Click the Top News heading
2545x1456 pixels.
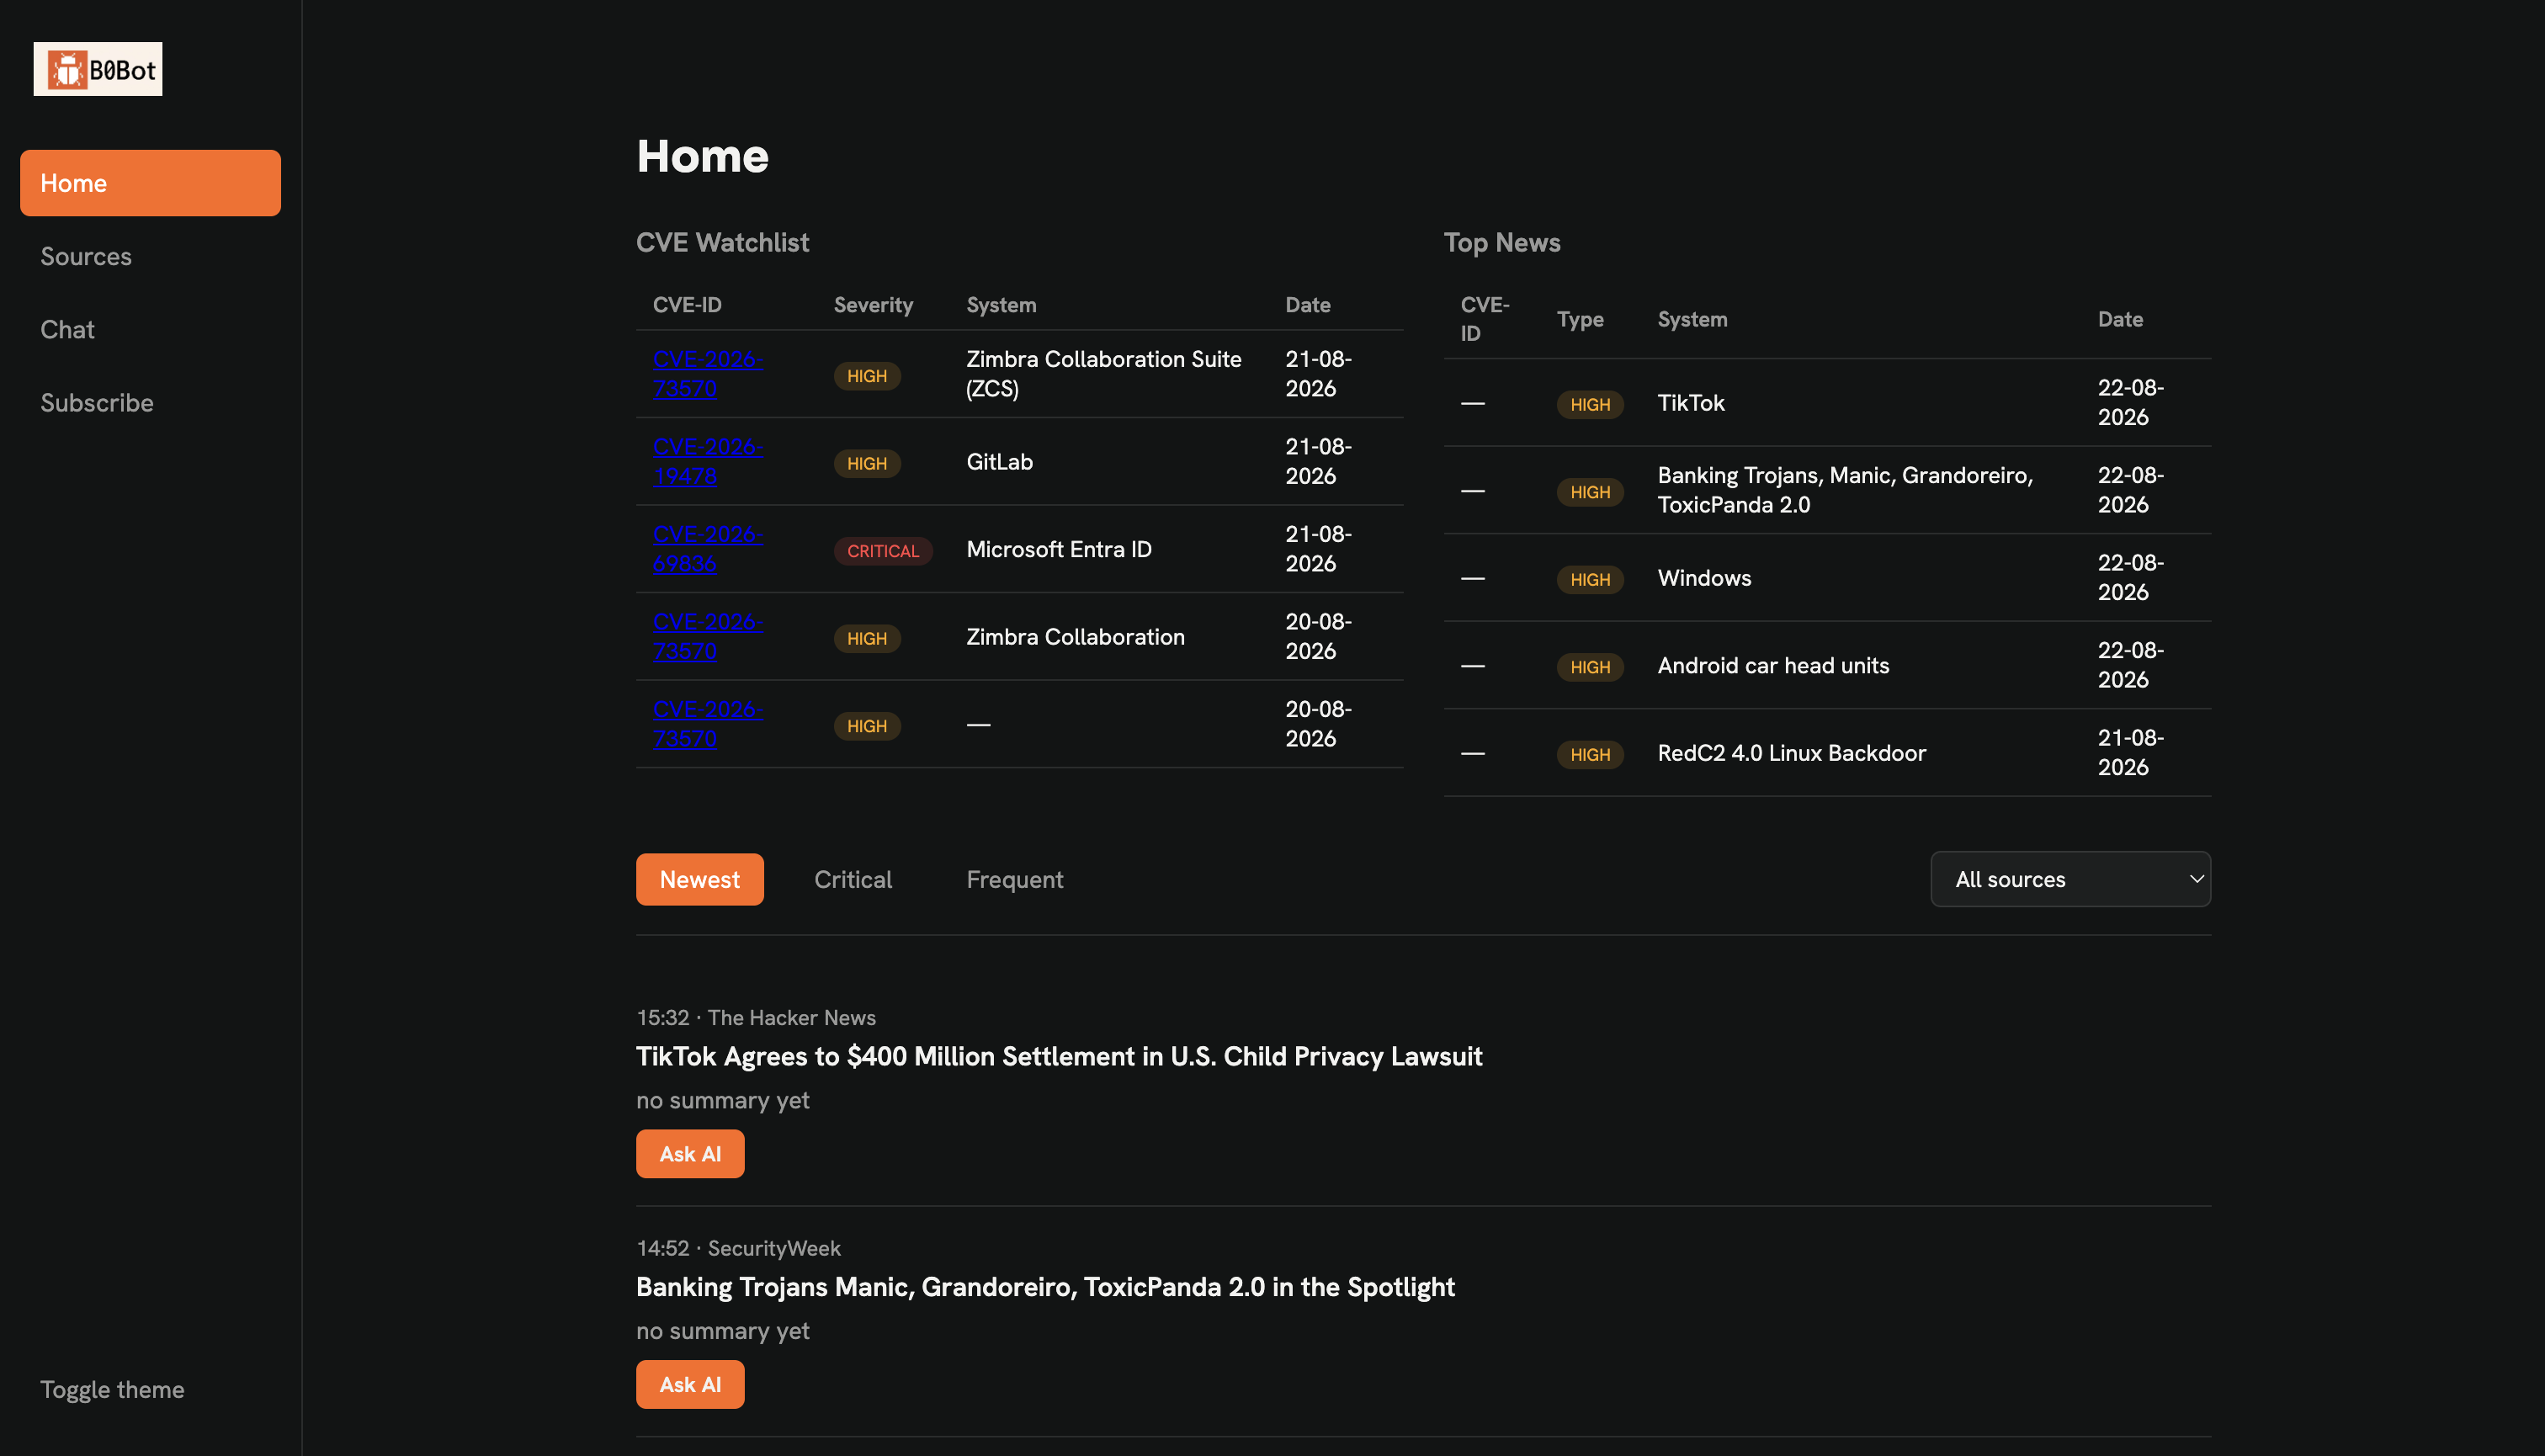(1502, 242)
